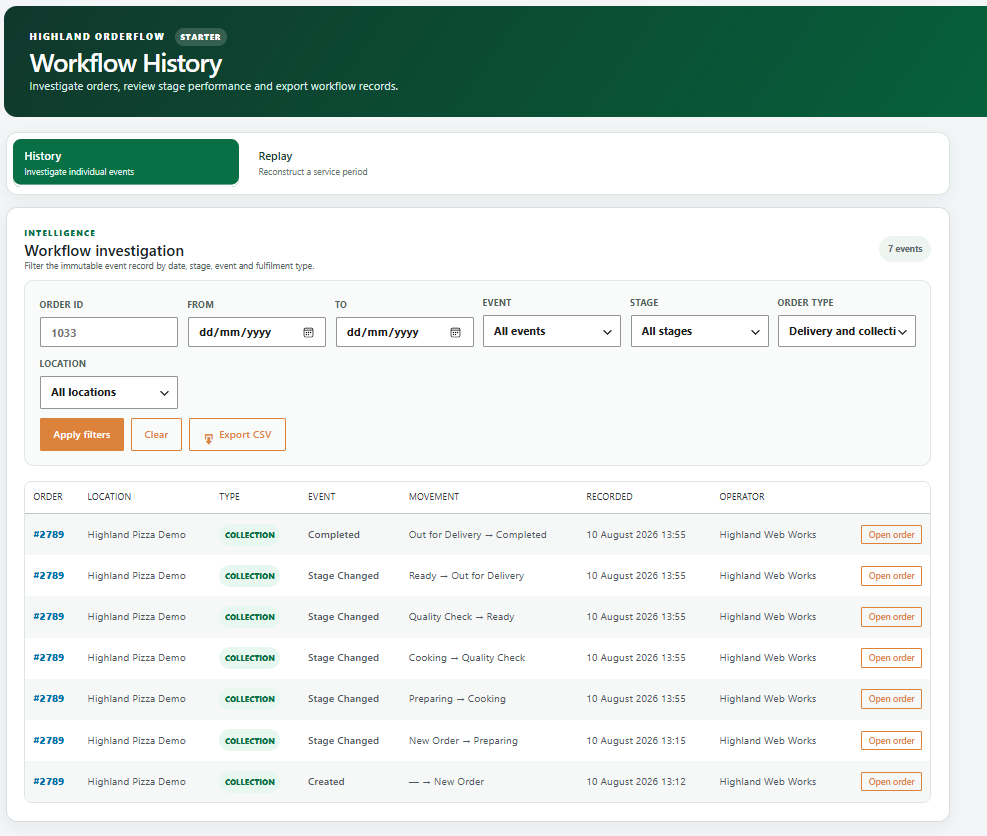The width and height of the screenshot is (987, 836).
Task: Click the MOVEMENT column header
Action: (434, 497)
